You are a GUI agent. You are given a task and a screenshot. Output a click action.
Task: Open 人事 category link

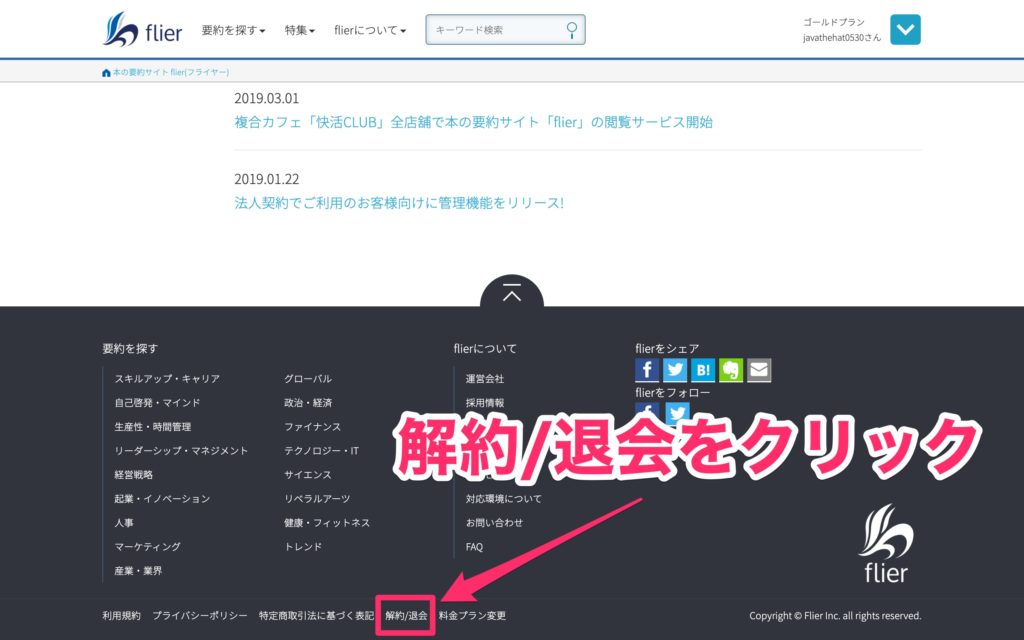point(124,523)
